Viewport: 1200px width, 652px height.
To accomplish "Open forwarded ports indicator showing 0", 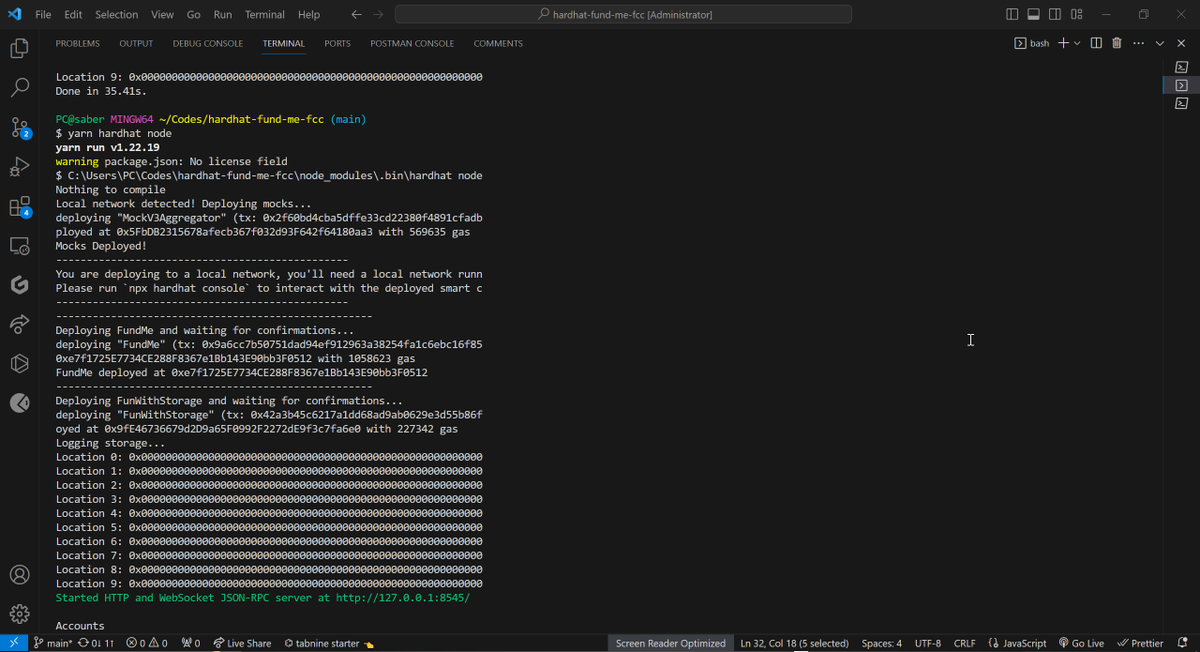I will point(190,643).
